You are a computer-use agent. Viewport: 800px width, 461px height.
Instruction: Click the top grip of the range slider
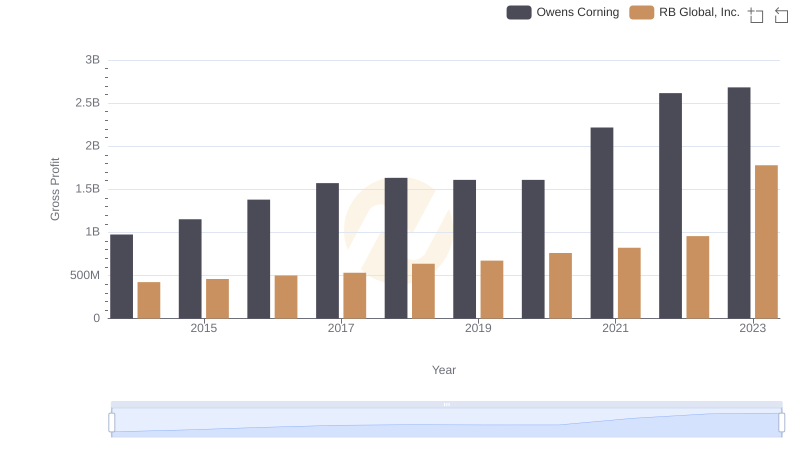447,405
